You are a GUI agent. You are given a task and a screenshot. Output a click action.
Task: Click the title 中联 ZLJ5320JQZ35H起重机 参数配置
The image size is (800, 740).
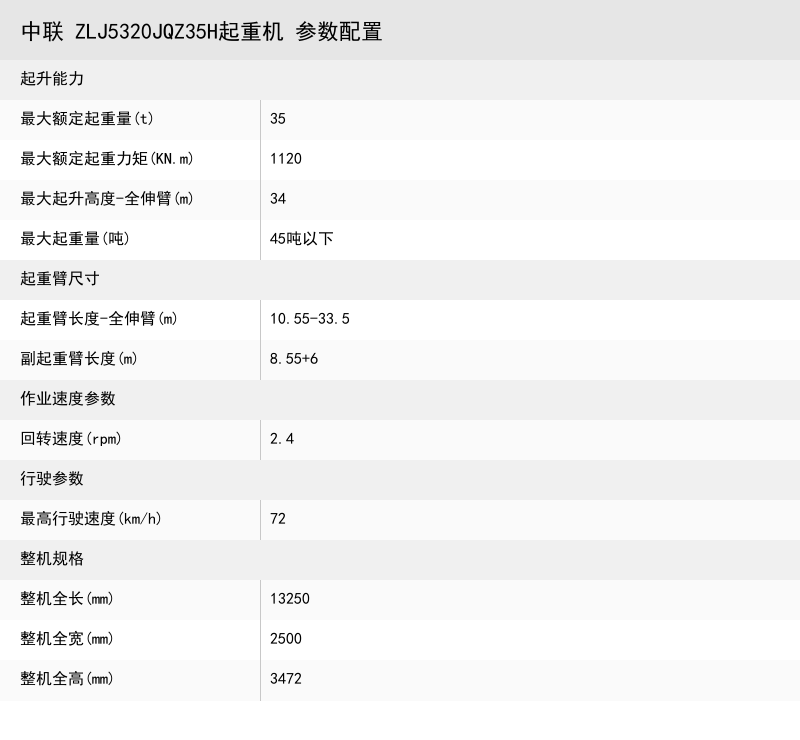pyautogui.click(x=202, y=32)
